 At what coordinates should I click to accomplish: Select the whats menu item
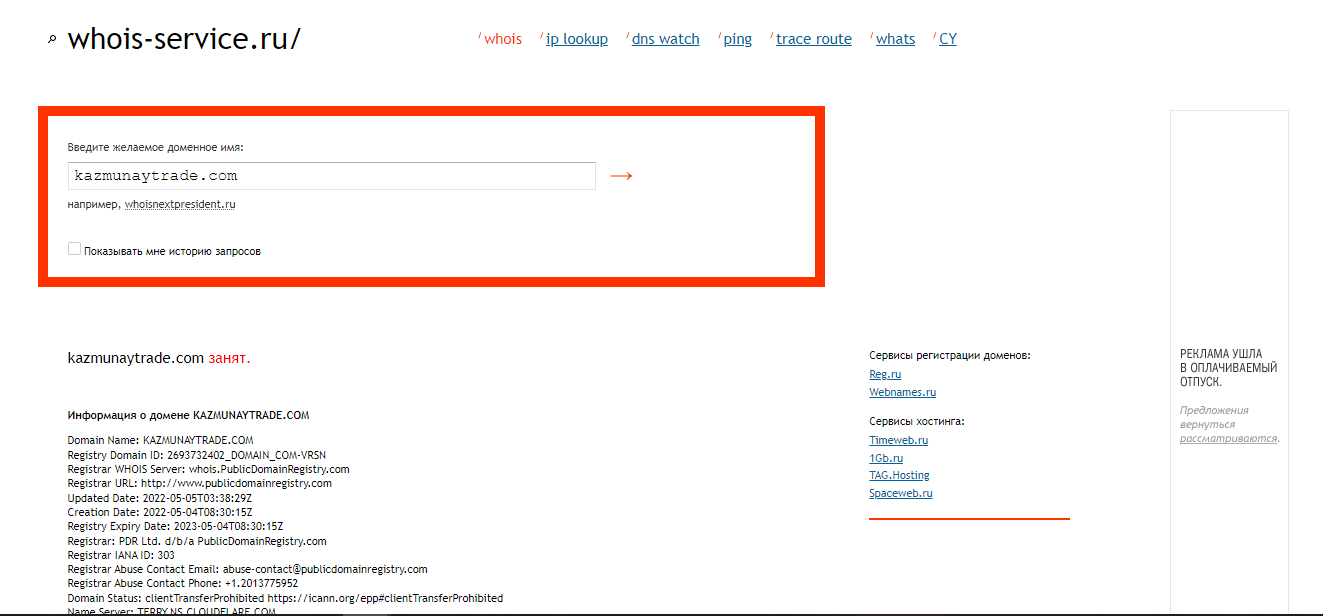[895, 39]
